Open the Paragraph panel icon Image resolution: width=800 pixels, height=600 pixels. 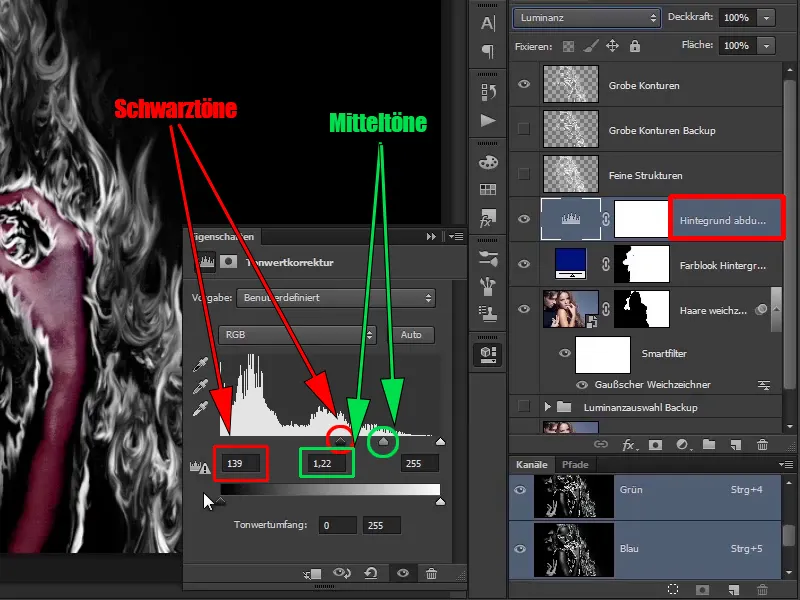click(488, 51)
